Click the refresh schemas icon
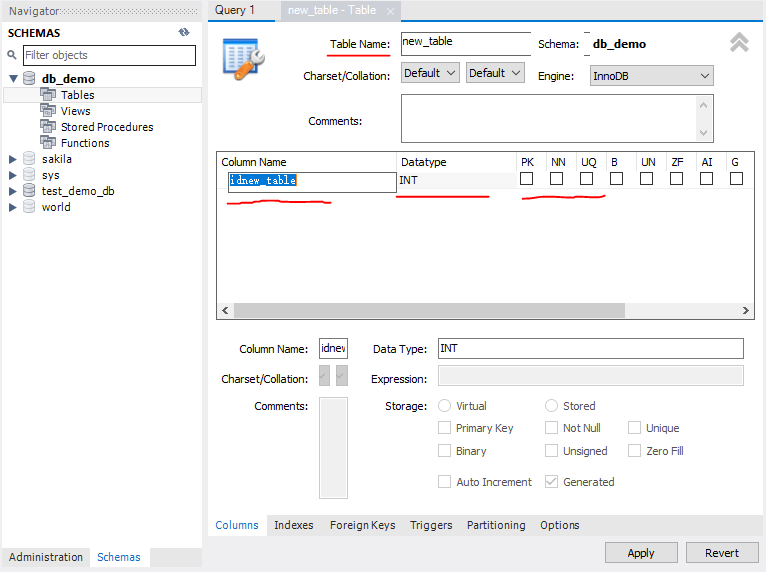This screenshot has height=572, width=766. [x=184, y=32]
